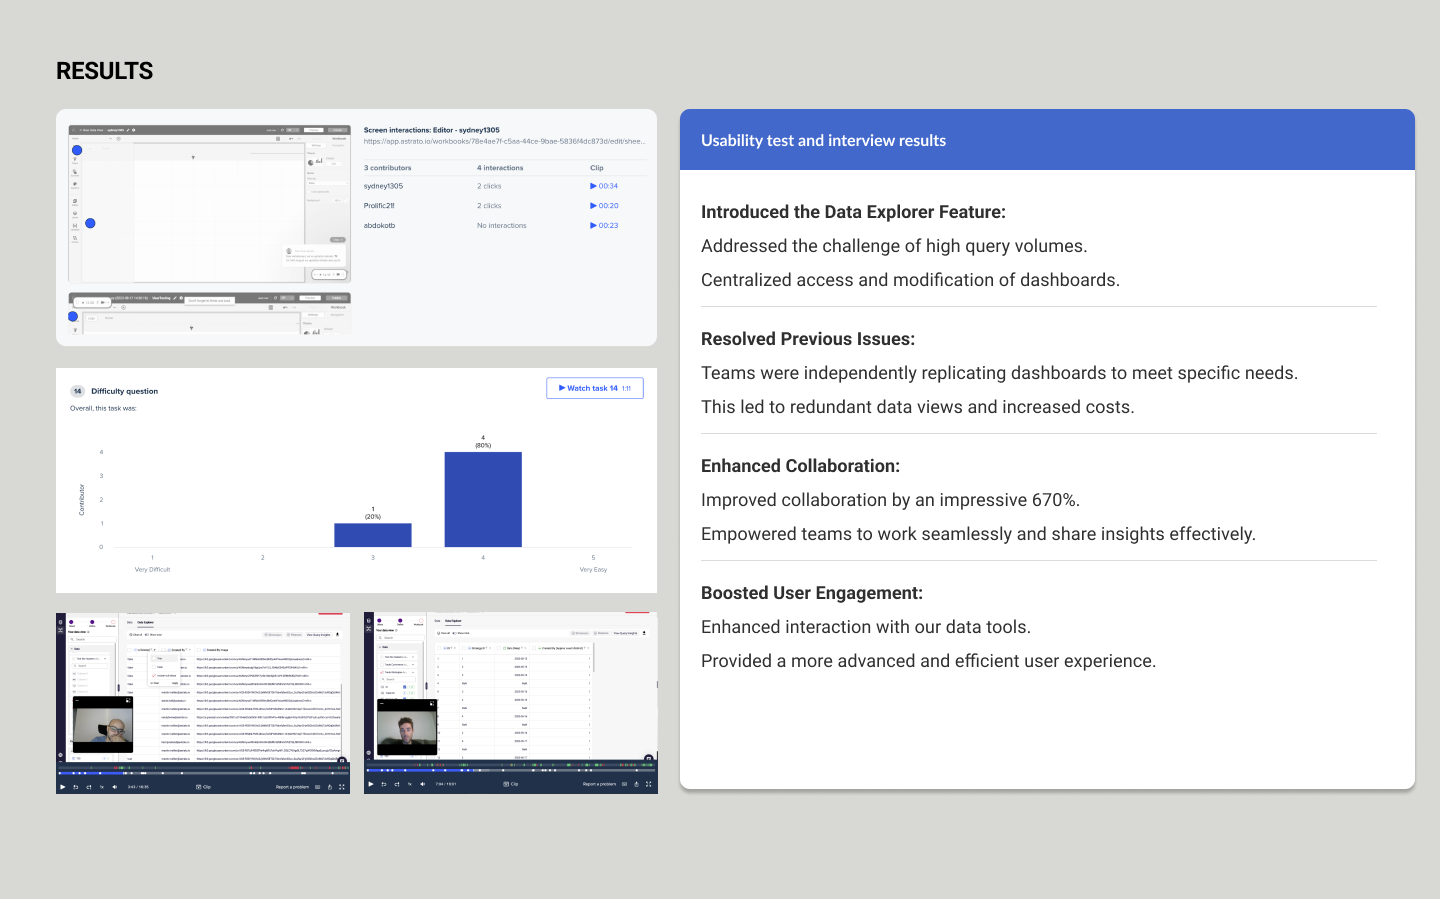1440x899 pixels.
Task: Tick the False checkbox in left recording dropdown
Action: click(154, 667)
